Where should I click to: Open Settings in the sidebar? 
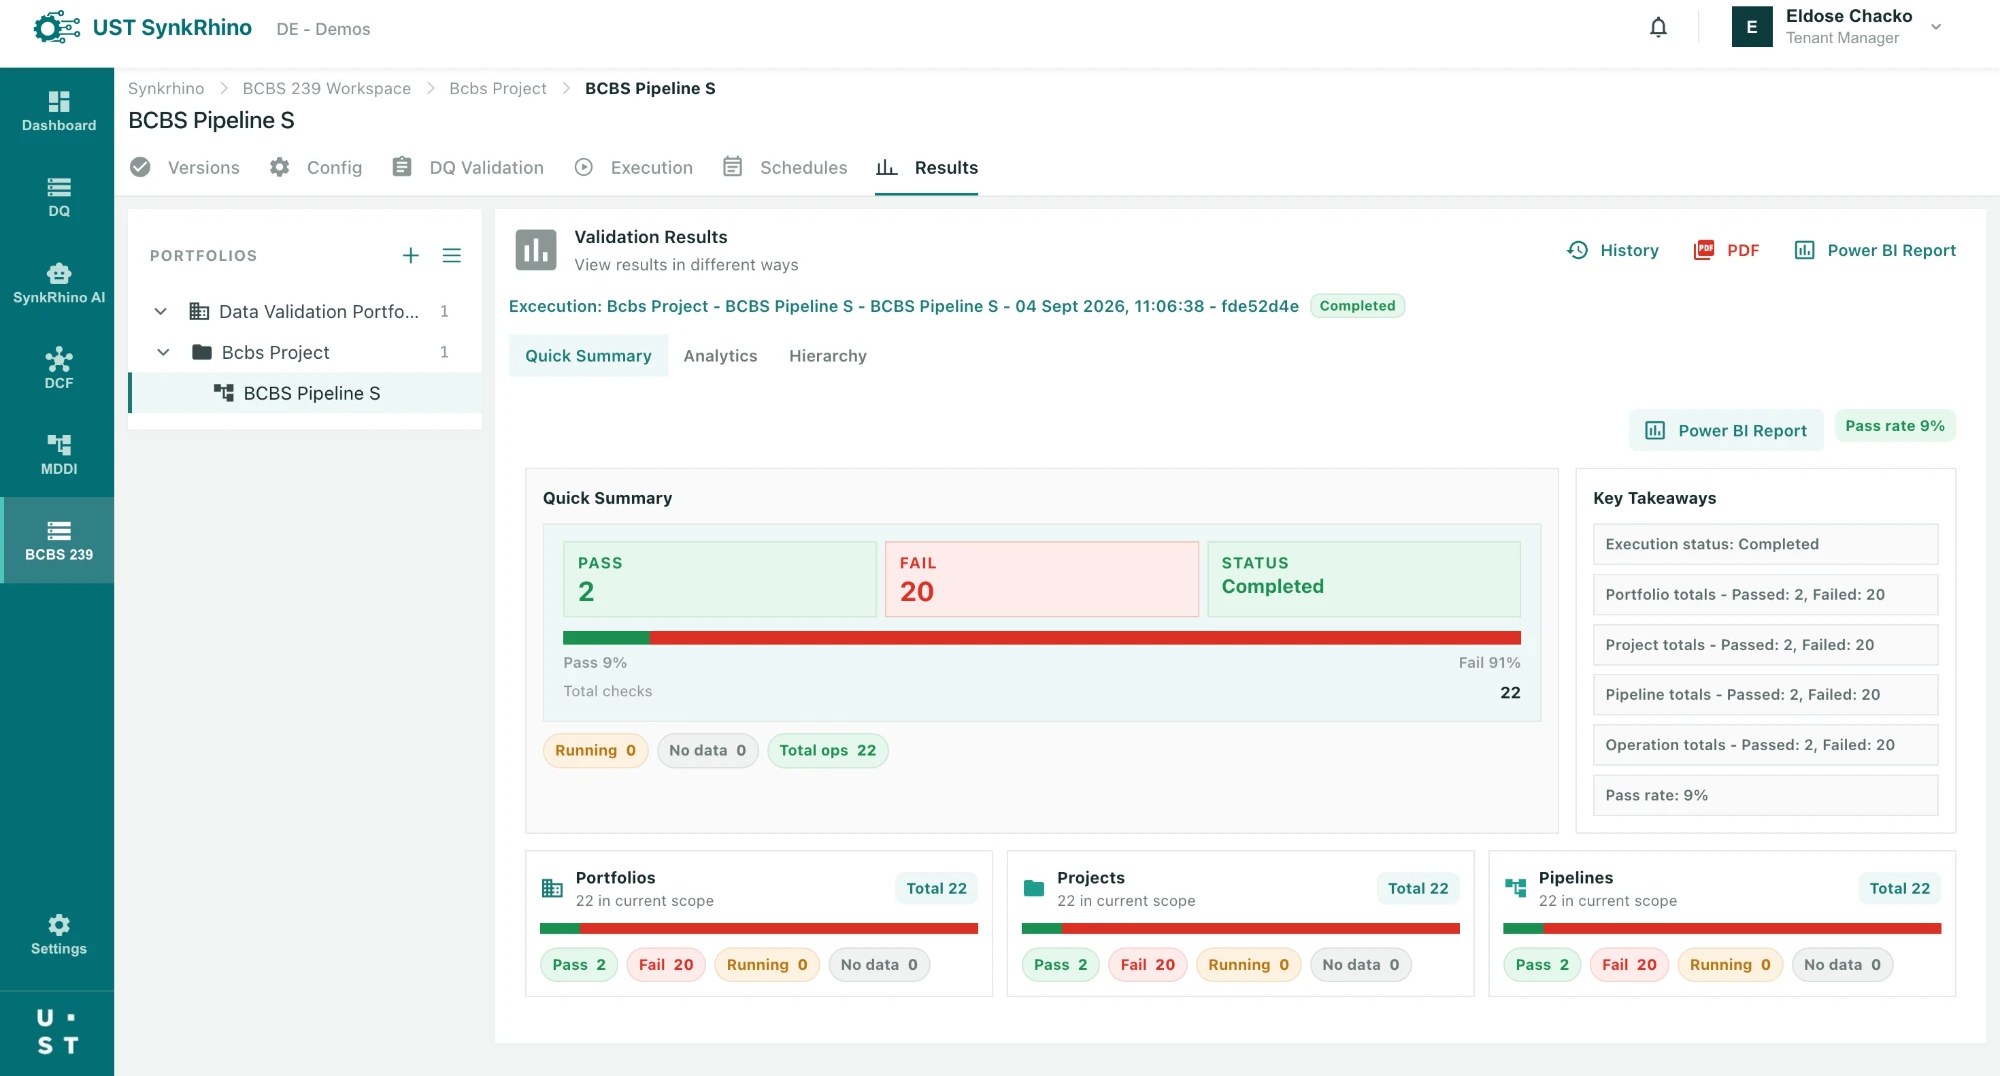tap(58, 935)
